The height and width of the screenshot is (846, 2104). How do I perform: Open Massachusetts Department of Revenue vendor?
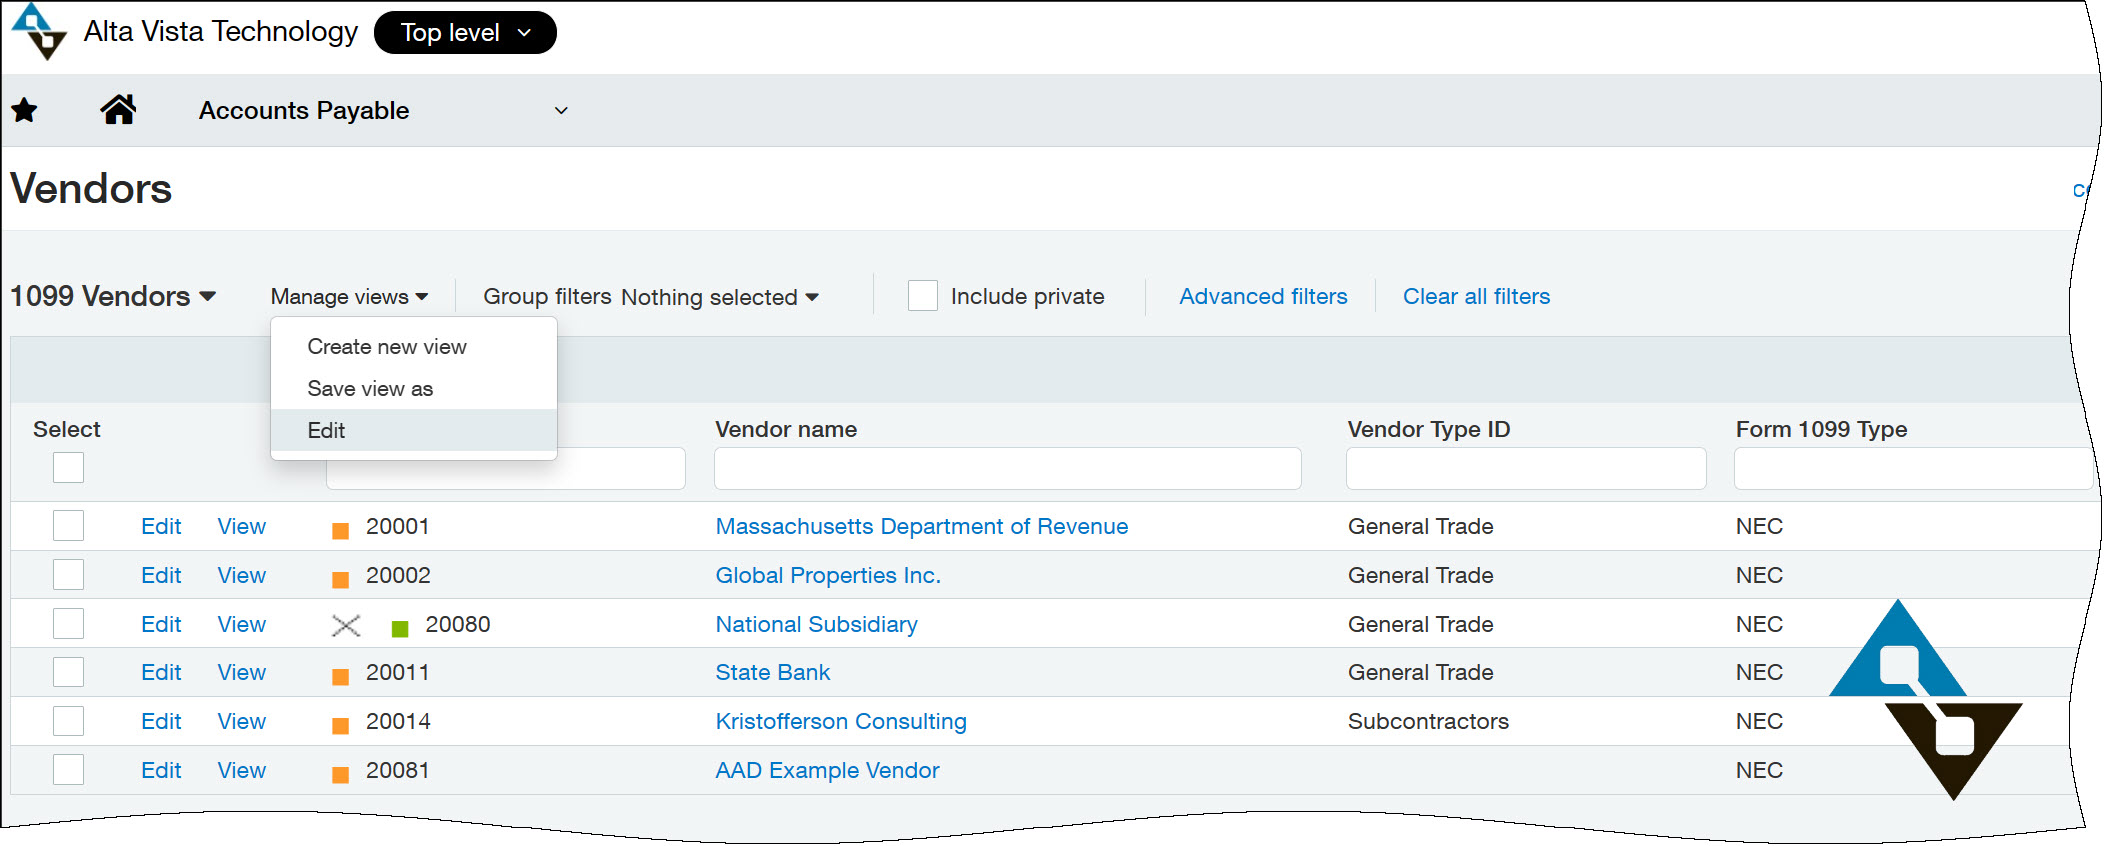point(921,526)
